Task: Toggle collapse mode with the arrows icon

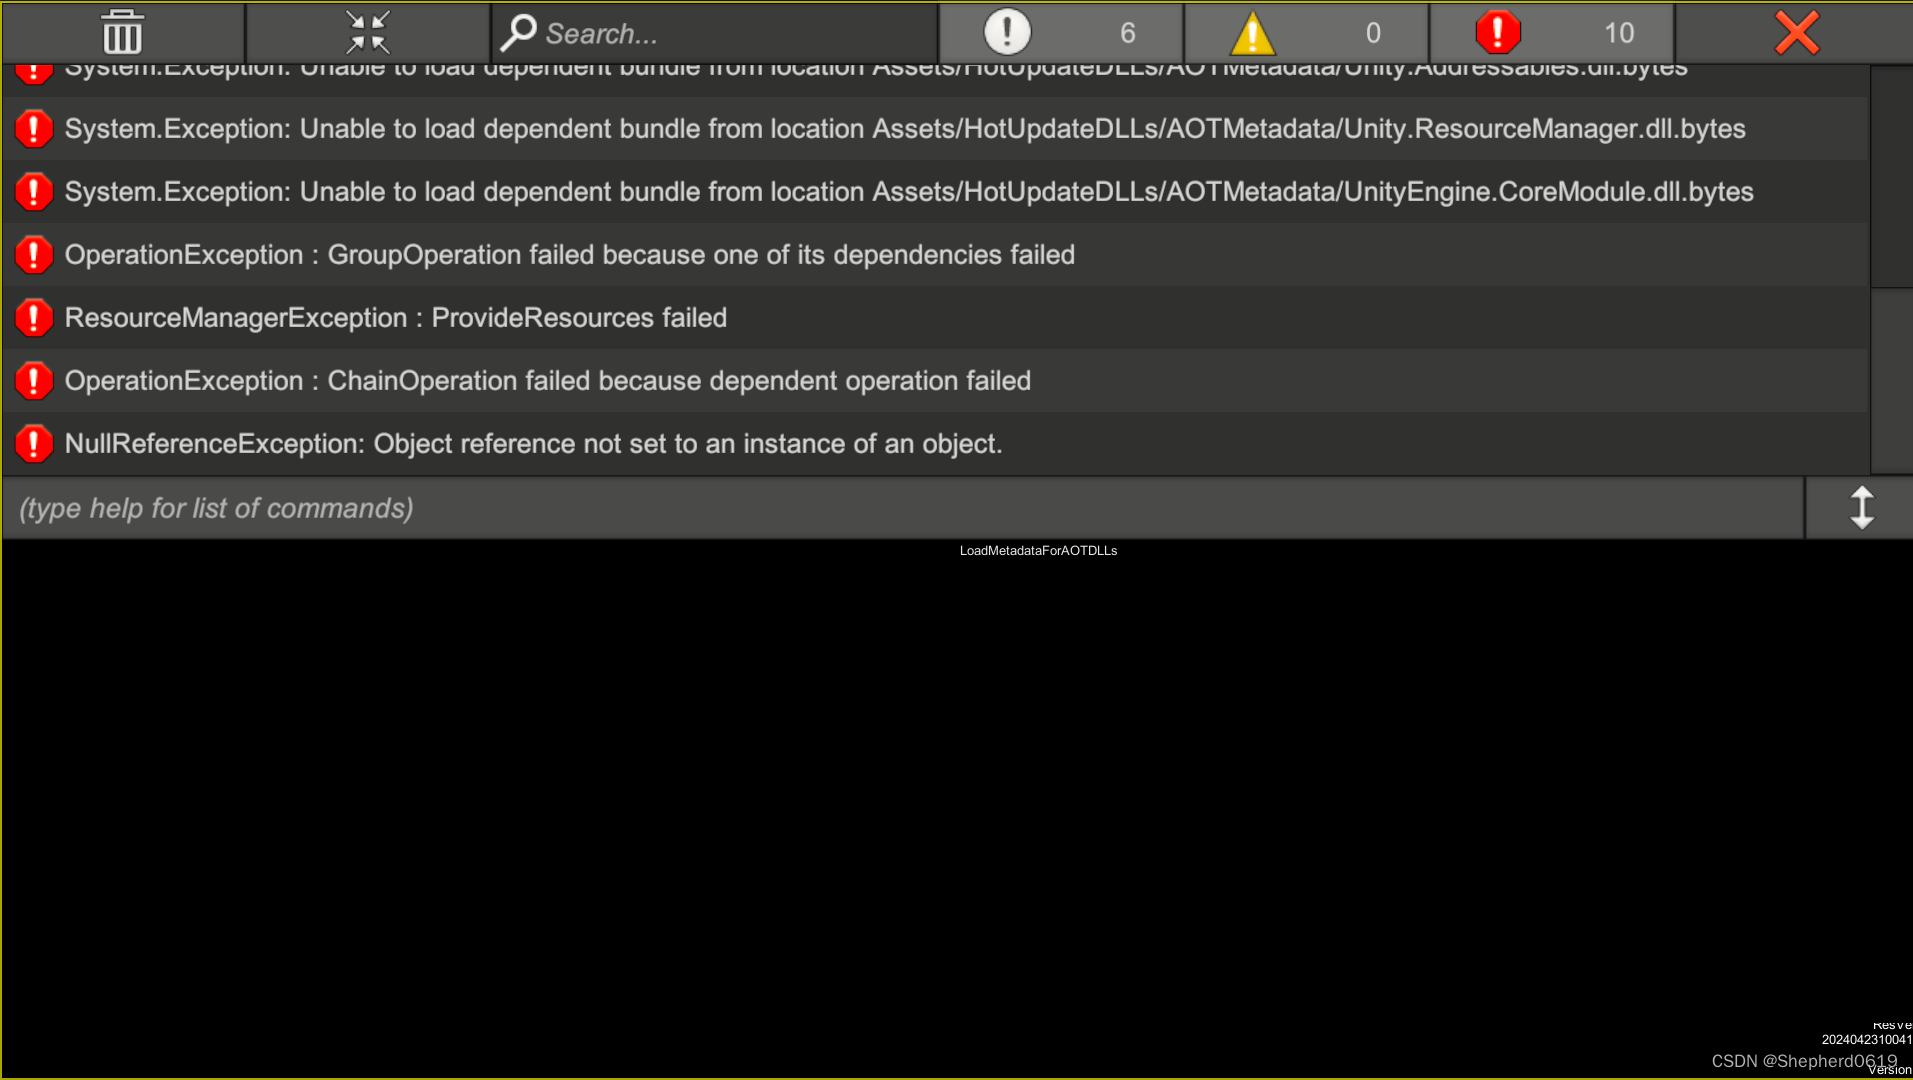Action: (368, 33)
